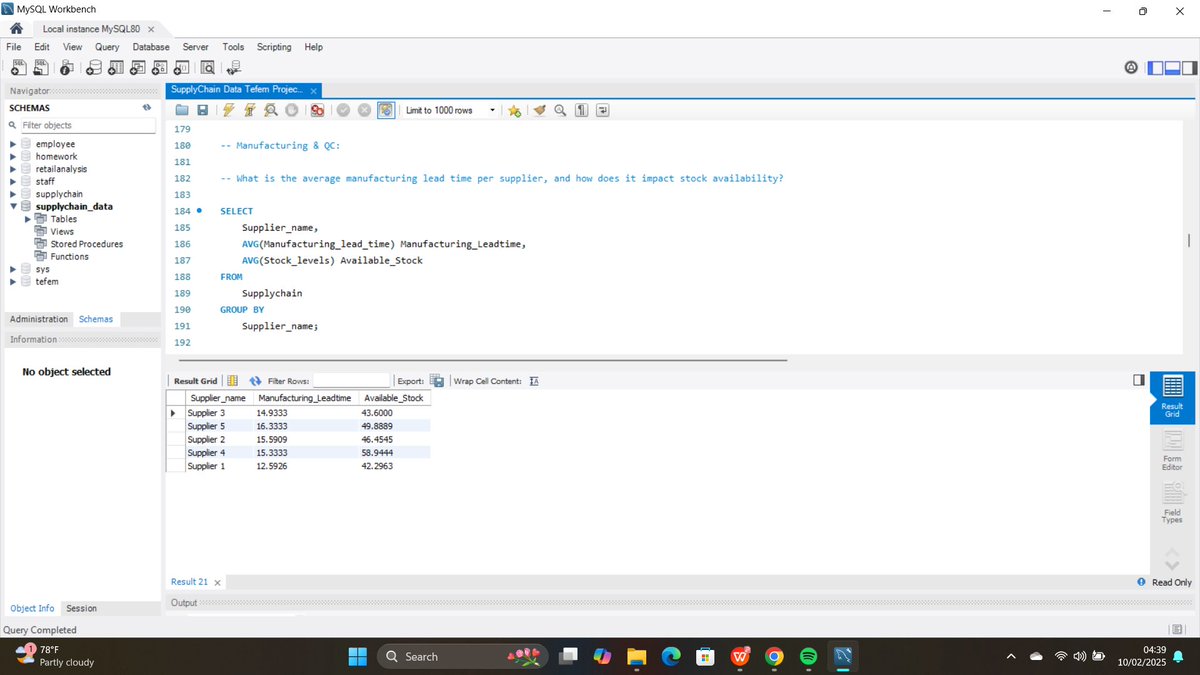Select the Supplier 4 cell
This screenshot has height=675, width=1200.
coord(207,452)
